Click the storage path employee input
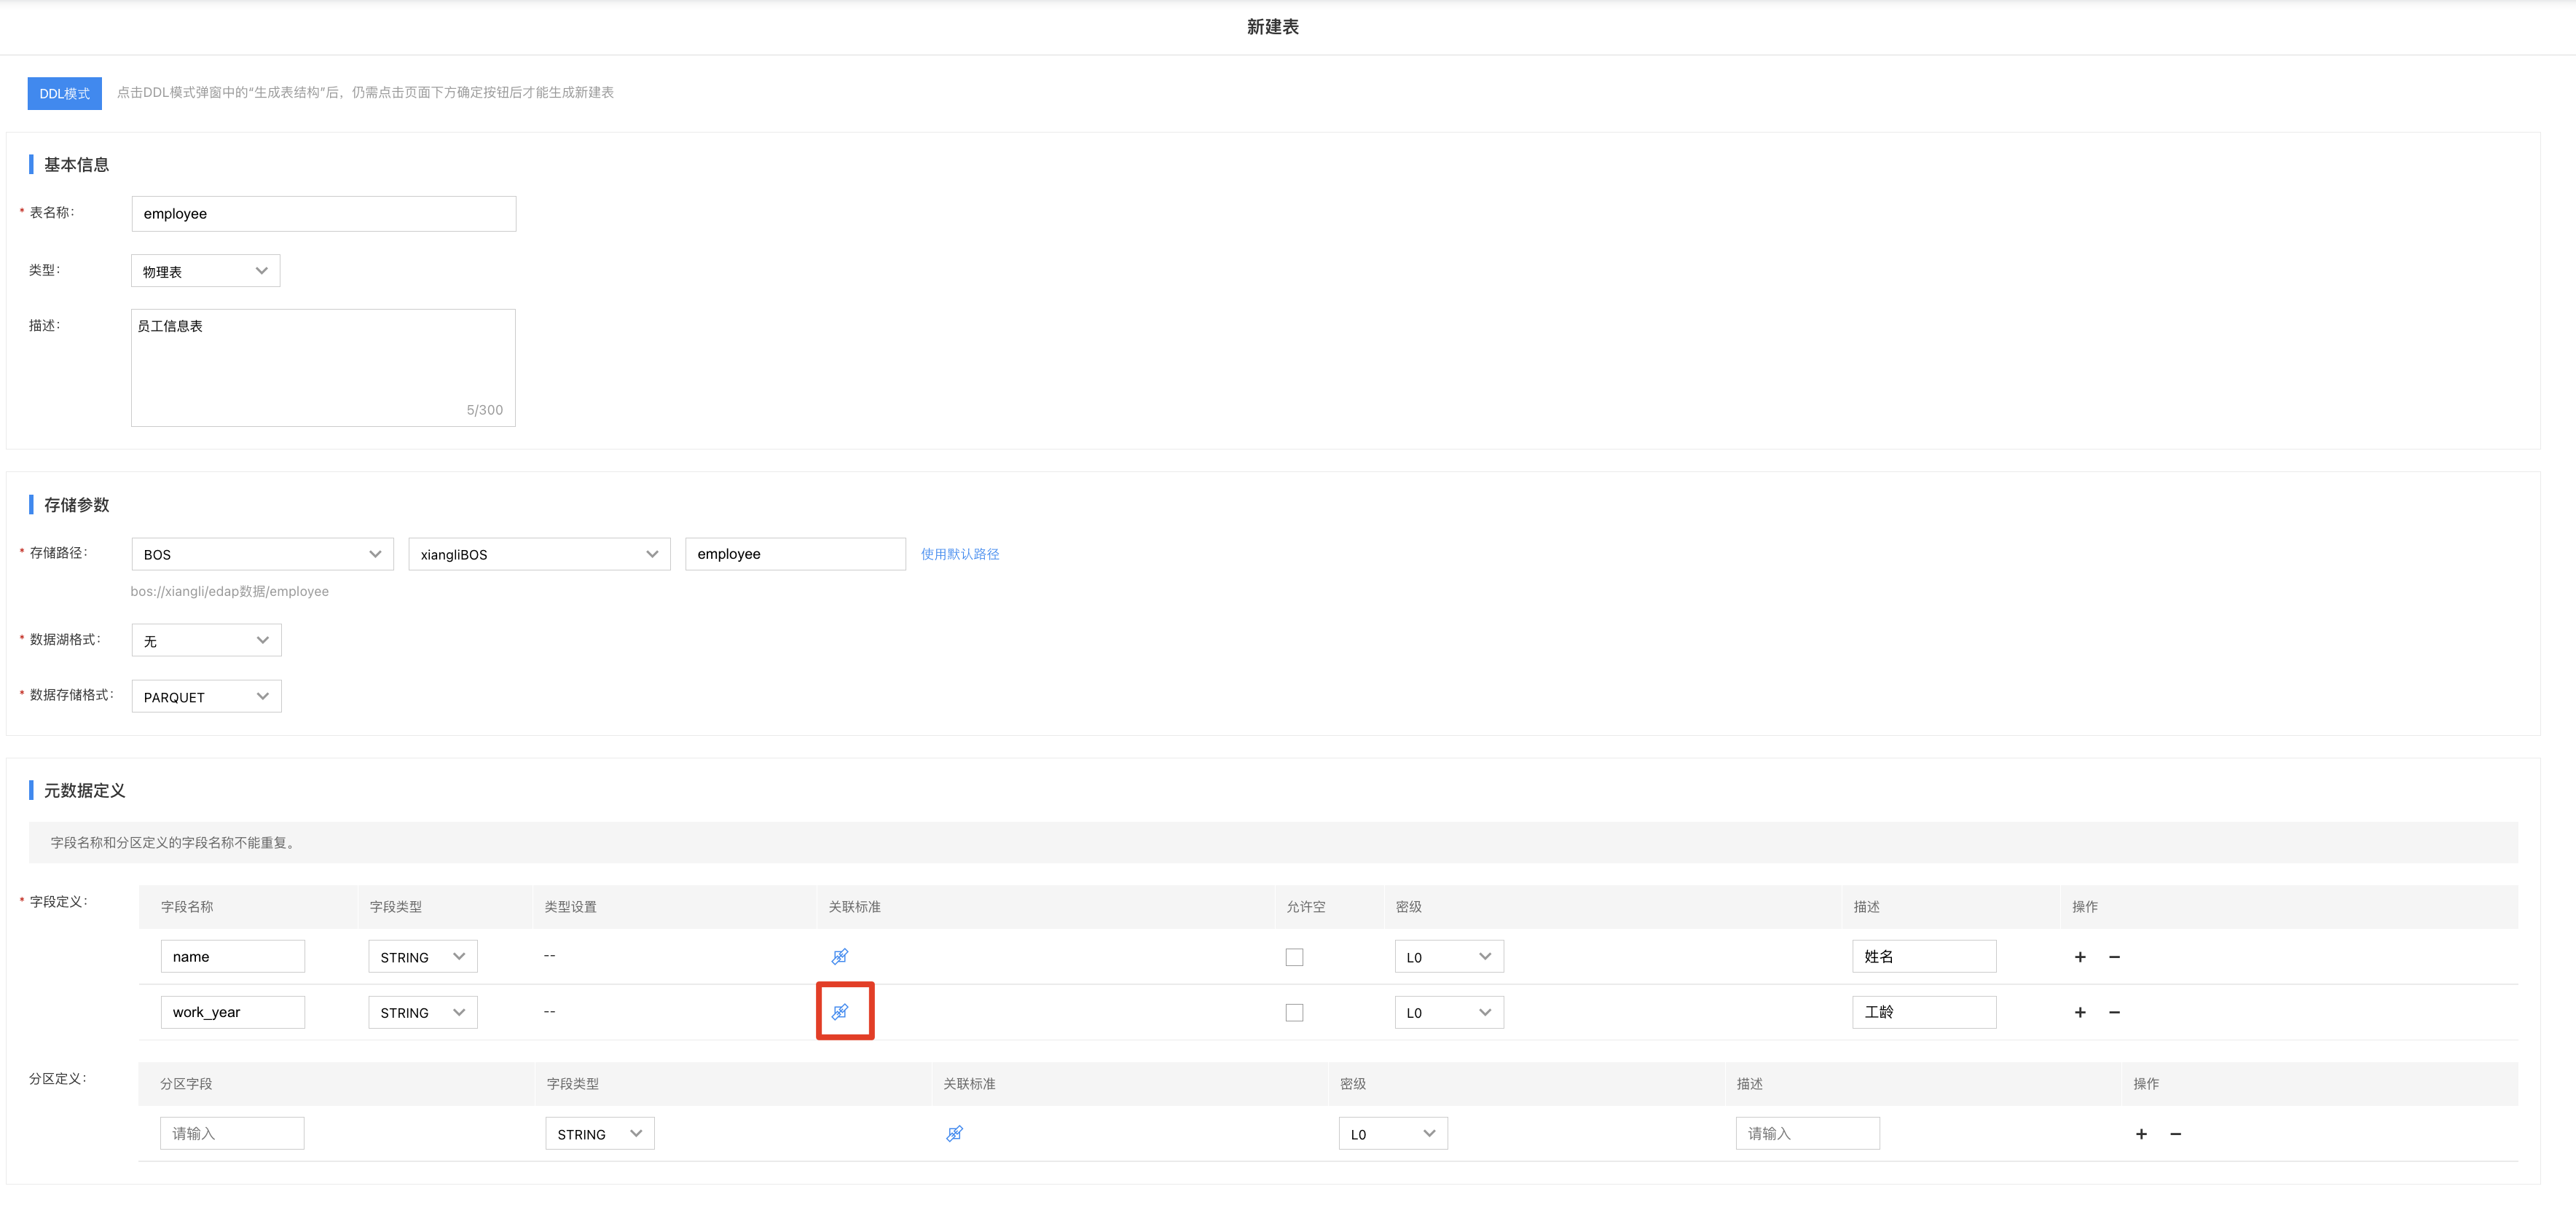 click(795, 554)
